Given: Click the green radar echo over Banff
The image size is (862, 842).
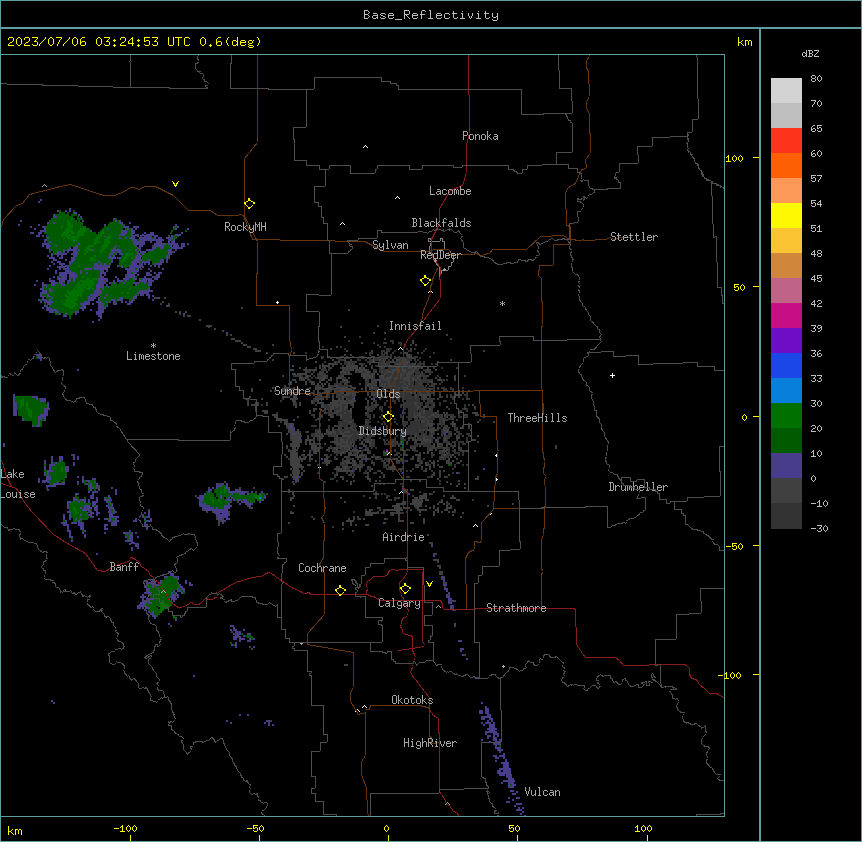Looking at the screenshot, I should point(162,595).
